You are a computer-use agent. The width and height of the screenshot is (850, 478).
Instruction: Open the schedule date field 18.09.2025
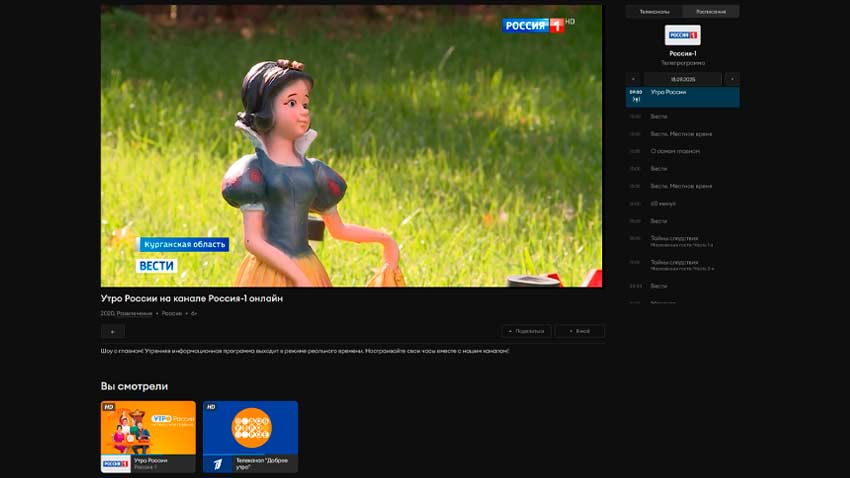(682, 79)
